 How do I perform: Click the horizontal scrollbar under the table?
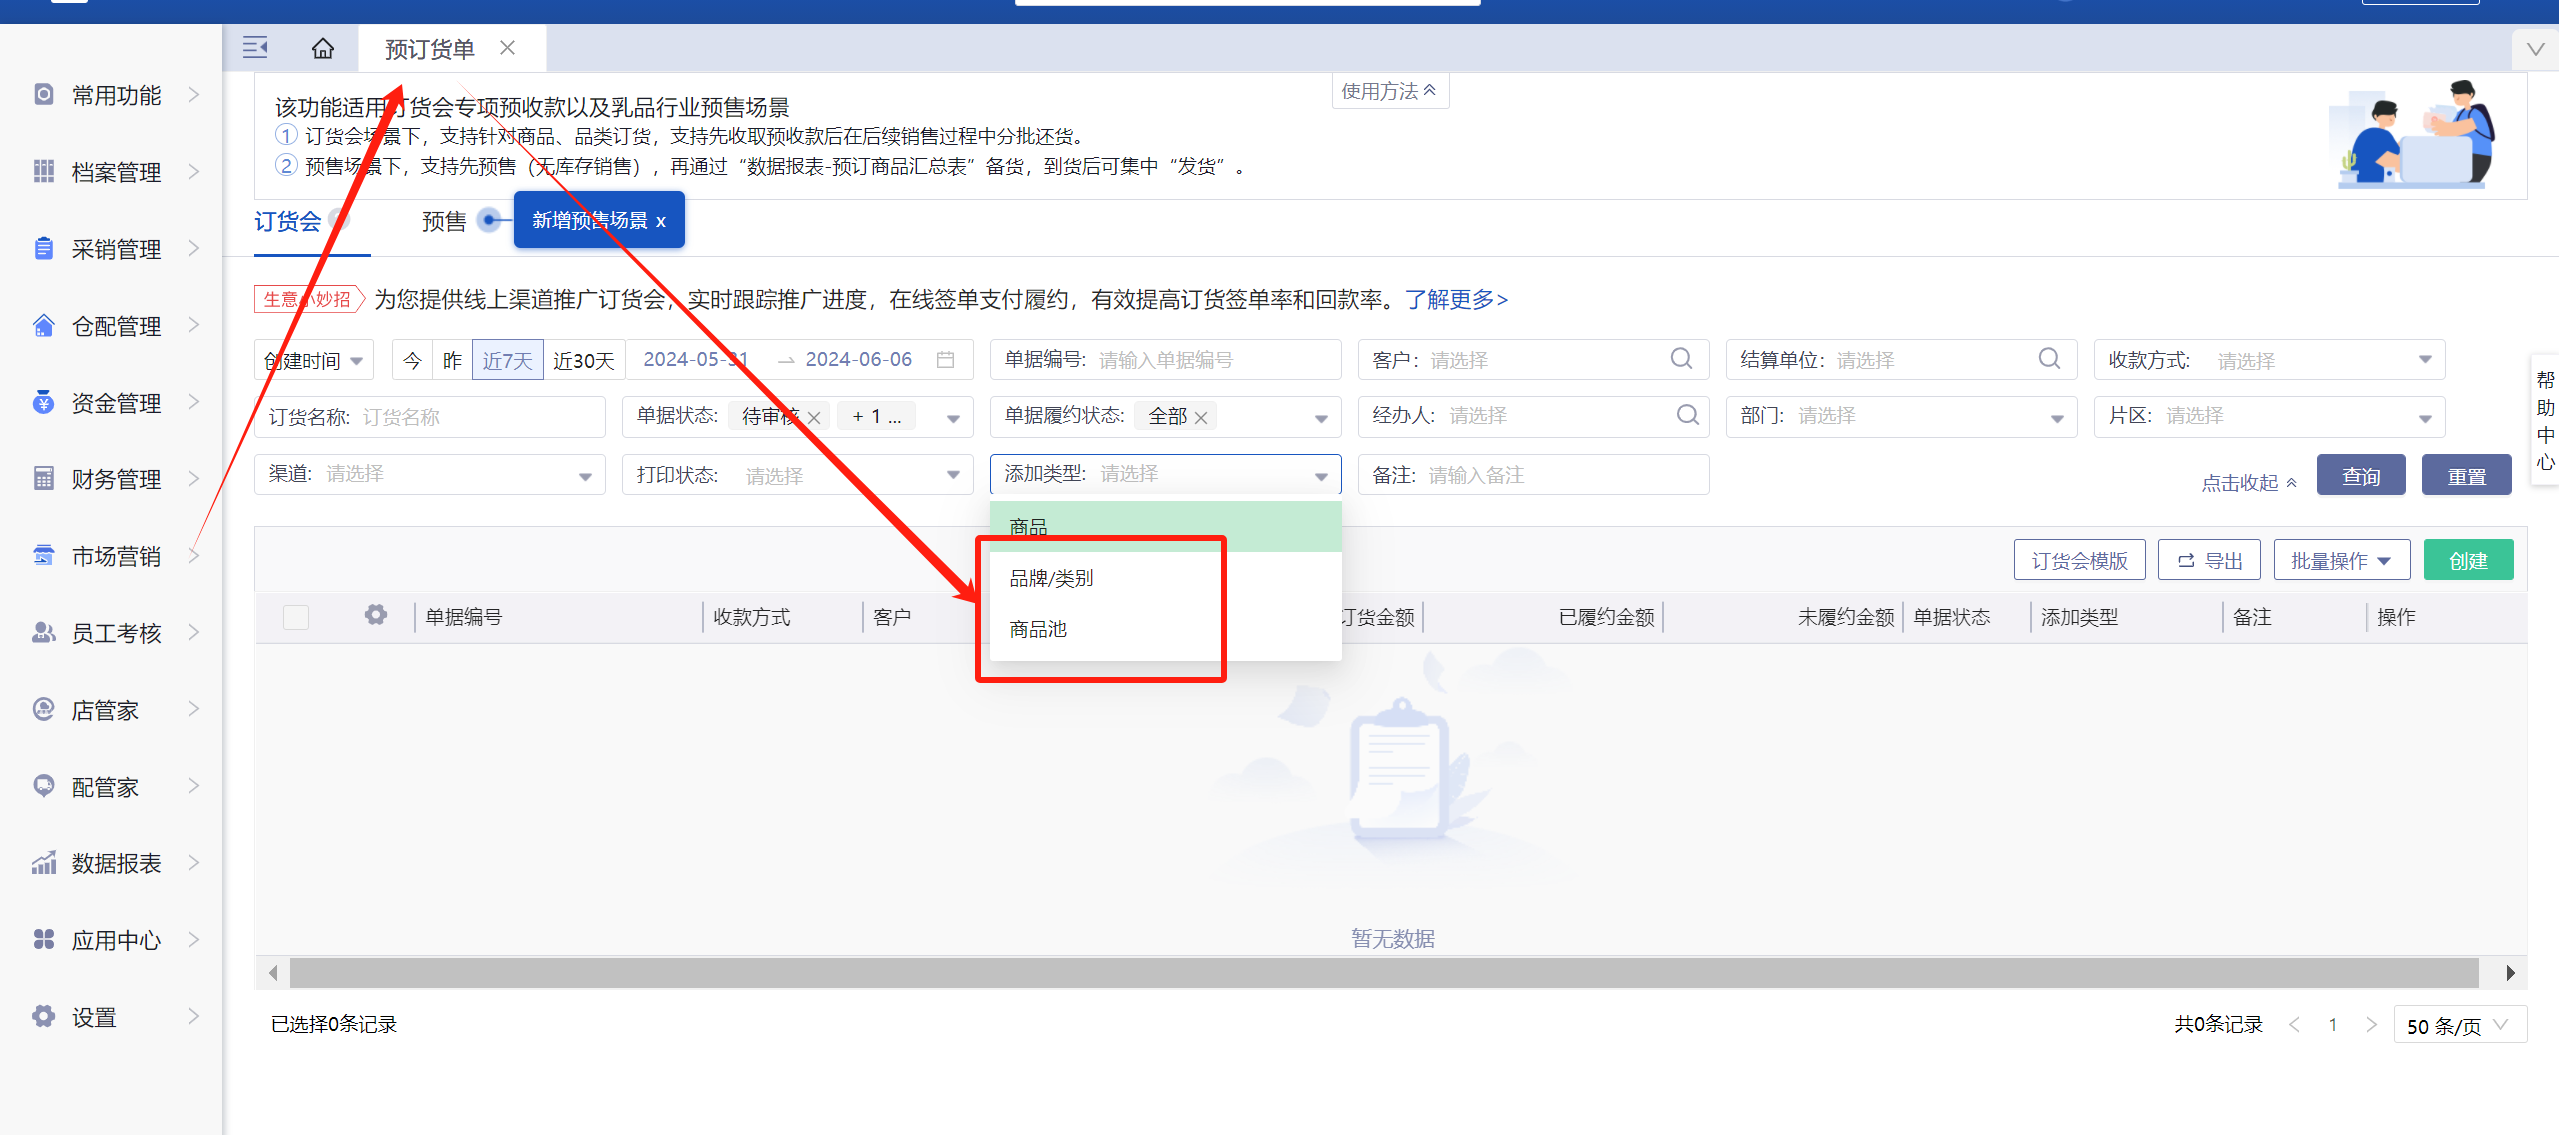click(x=1383, y=973)
